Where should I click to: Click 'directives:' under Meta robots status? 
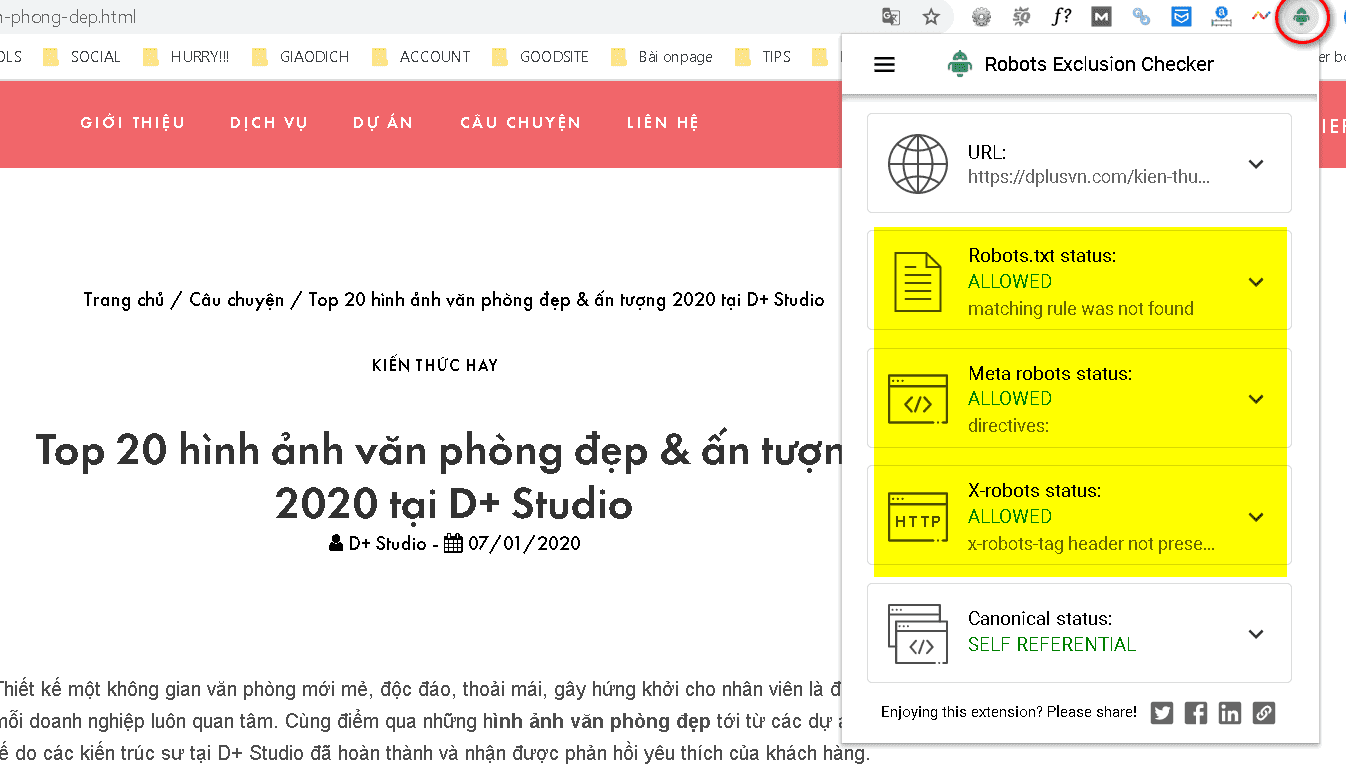[1008, 426]
